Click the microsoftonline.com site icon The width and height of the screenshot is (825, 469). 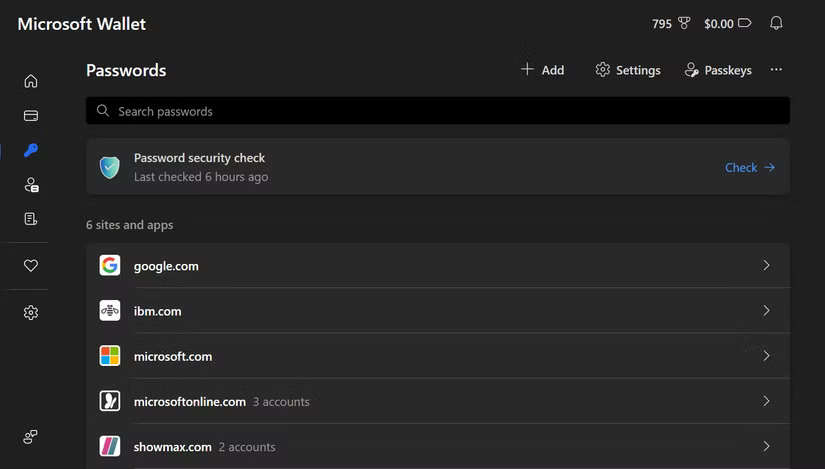click(109, 401)
